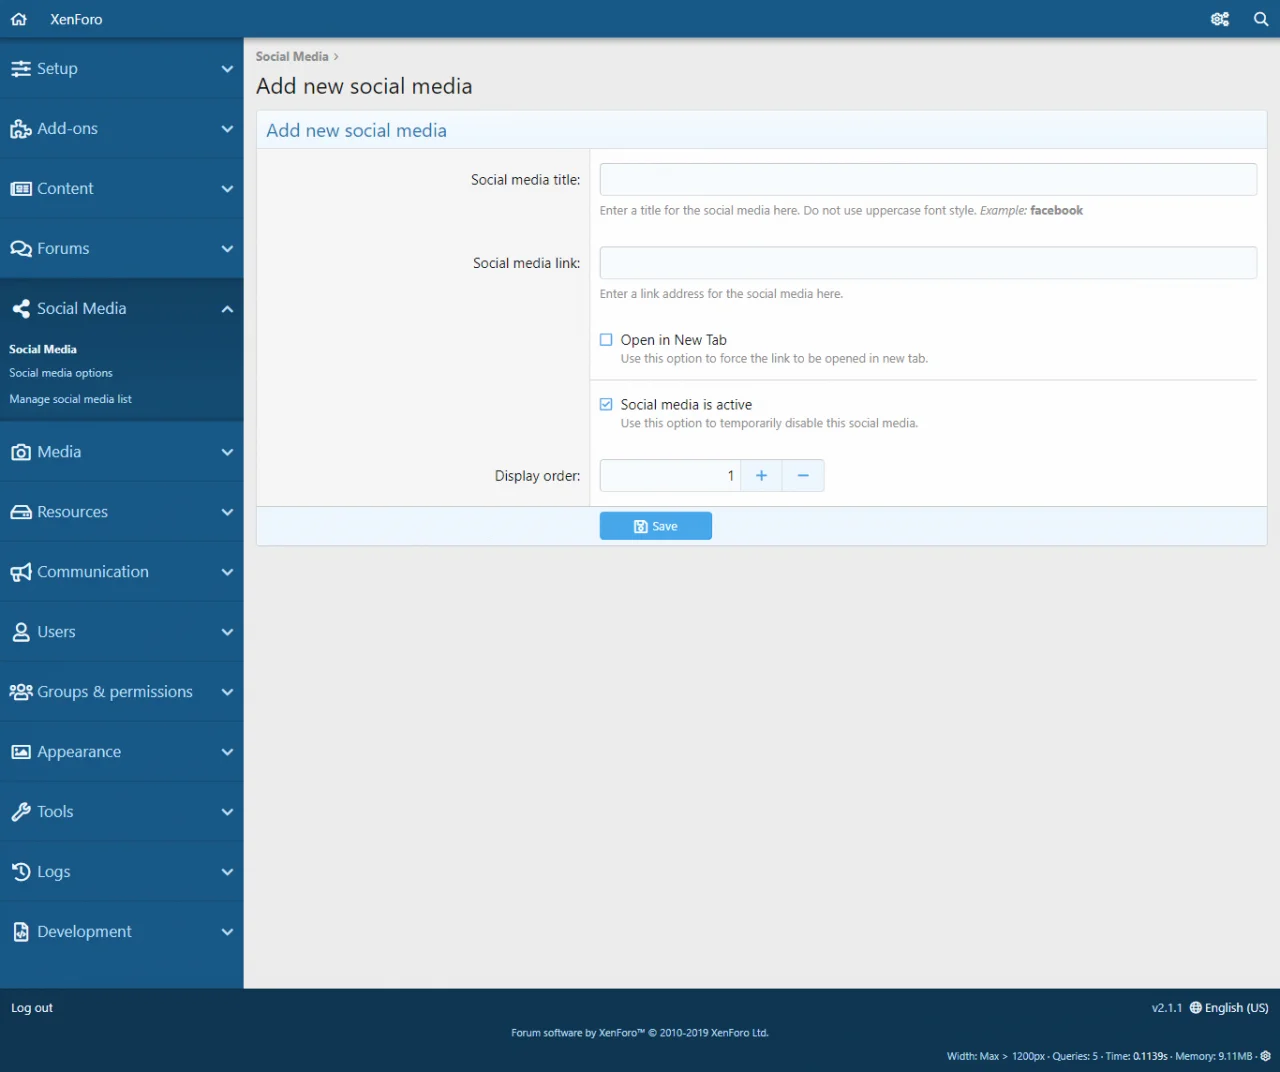Screen dimensions: 1280x1072
Task: Expand the Appearance section chevron
Action: pyautogui.click(x=227, y=752)
